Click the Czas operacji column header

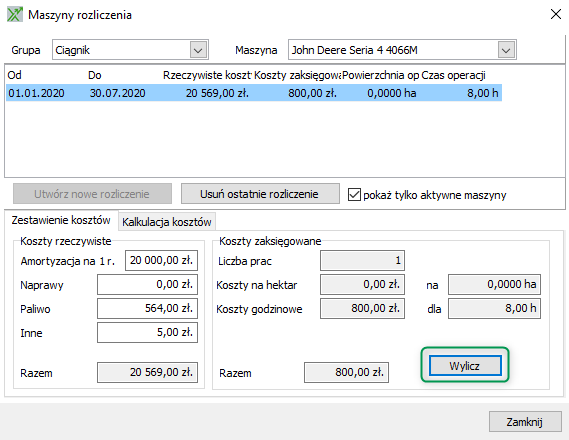click(453, 75)
